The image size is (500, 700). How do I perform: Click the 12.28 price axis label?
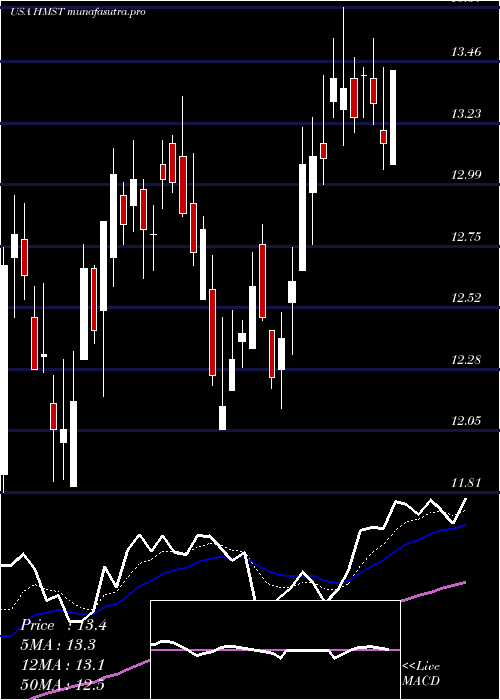point(466,359)
